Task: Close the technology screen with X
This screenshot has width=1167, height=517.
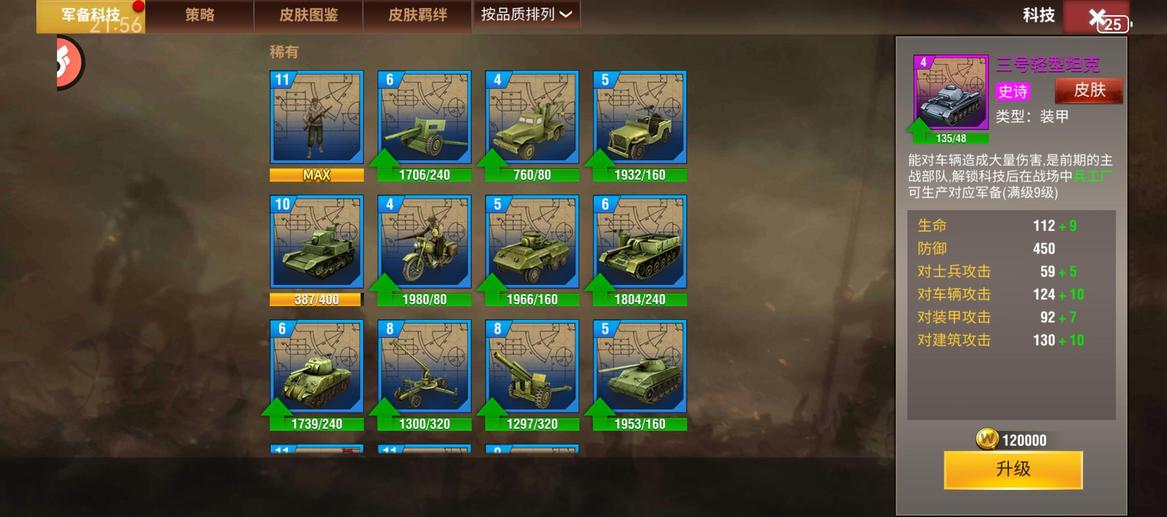Action: click(x=1096, y=16)
